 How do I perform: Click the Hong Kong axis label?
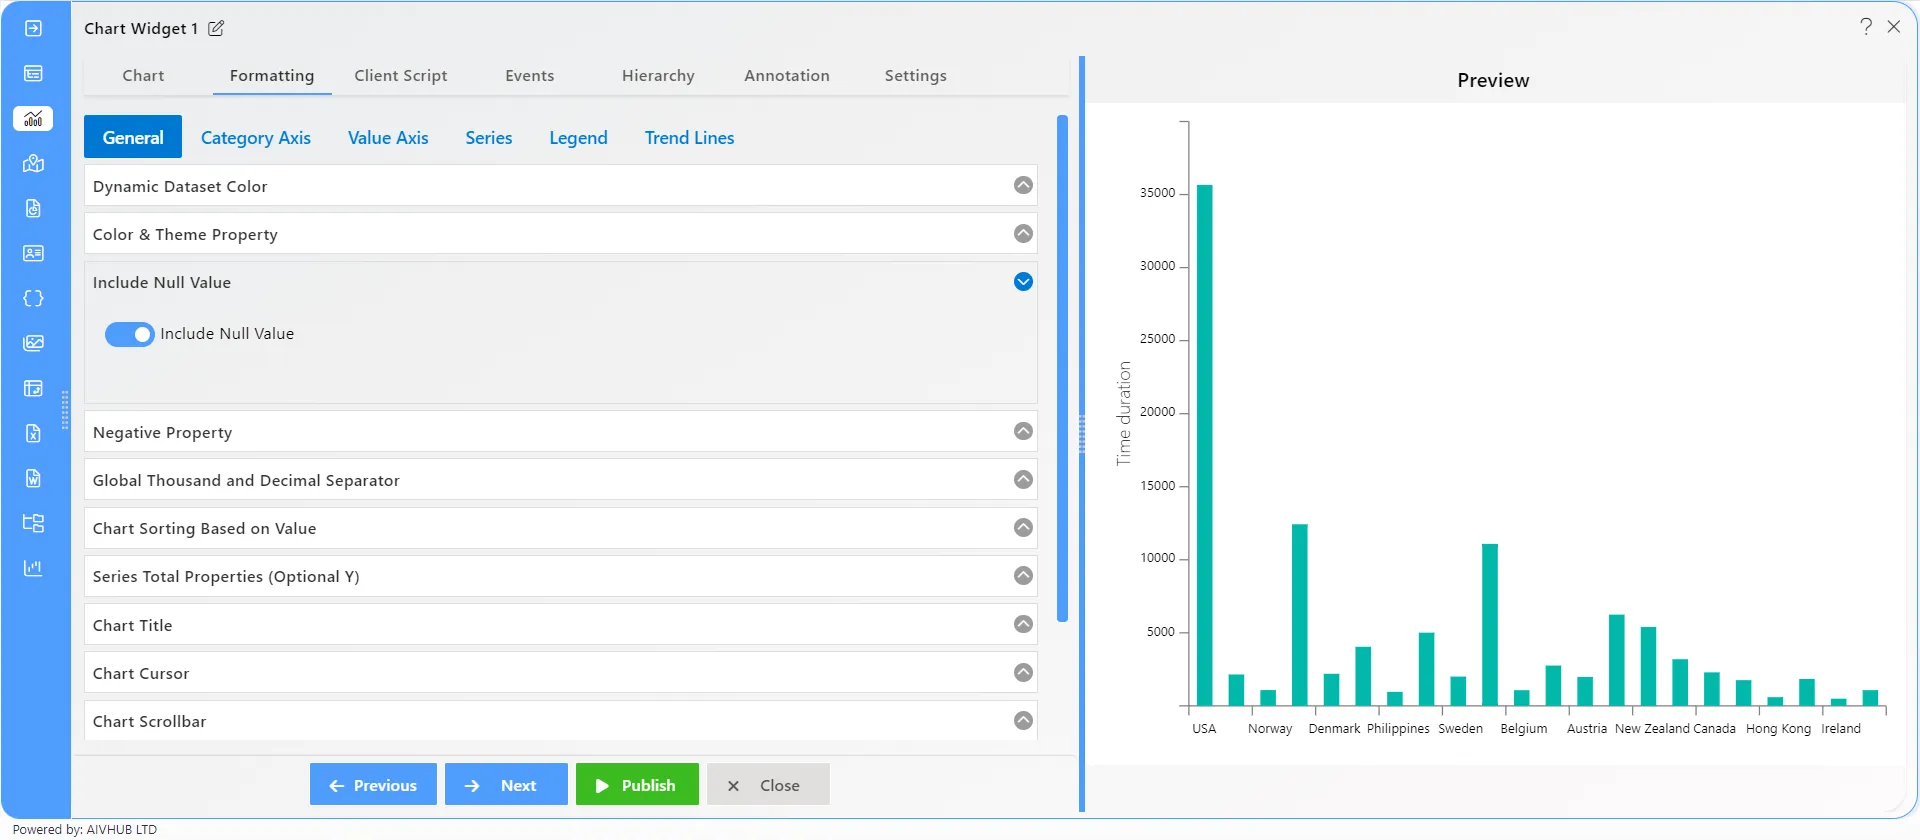[1778, 729]
